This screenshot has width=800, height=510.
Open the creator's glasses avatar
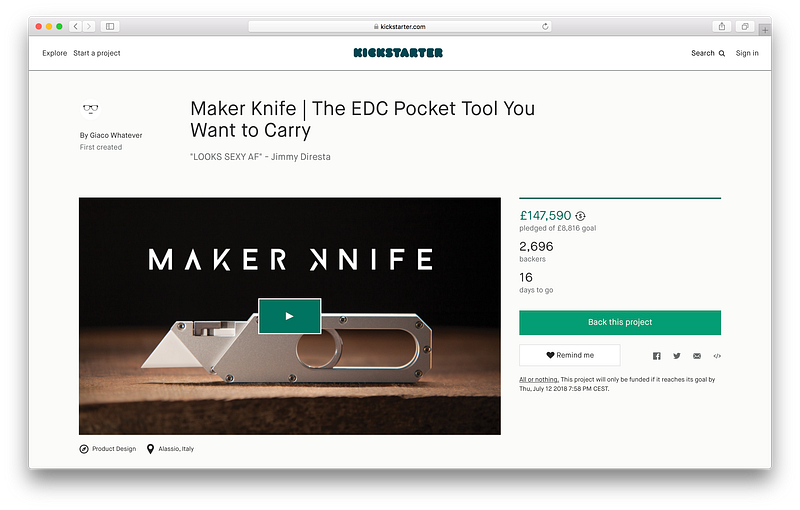[89, 109]
